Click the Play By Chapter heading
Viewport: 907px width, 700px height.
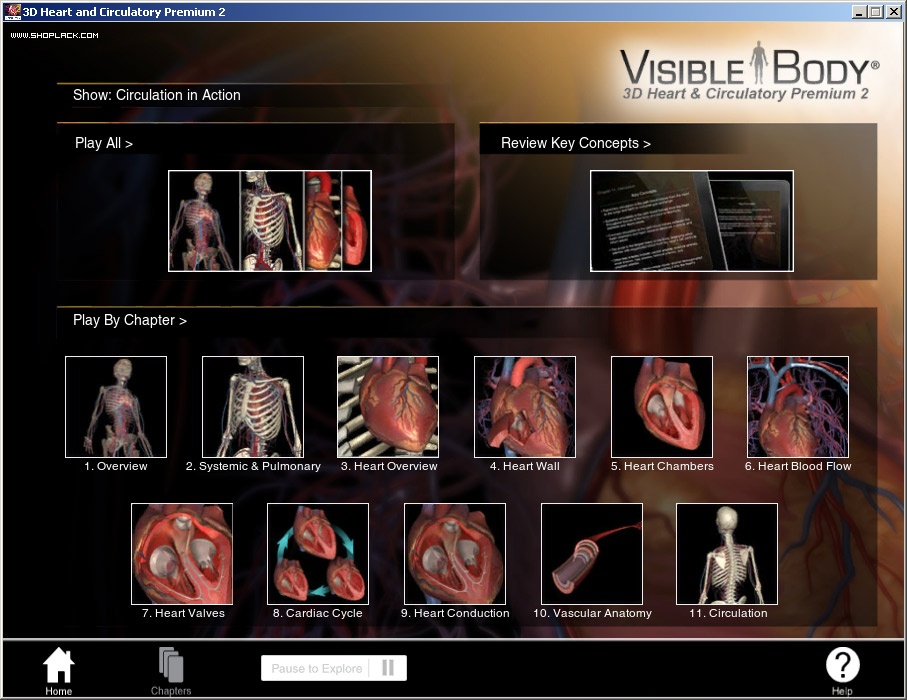pos(130,320)
